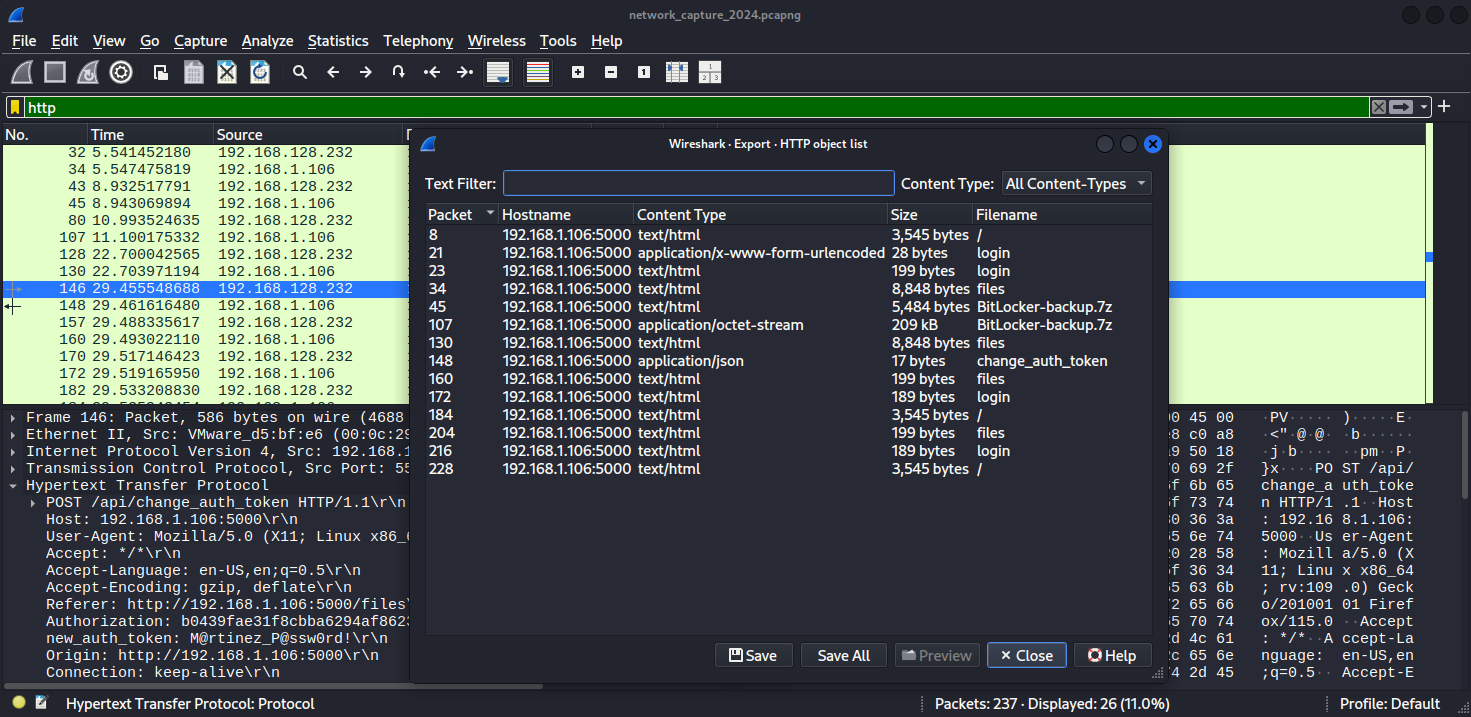The height and width of the screenshot is (717, 1471).
Task: Open Help for object list
Action: click(x=1112, y=655)
